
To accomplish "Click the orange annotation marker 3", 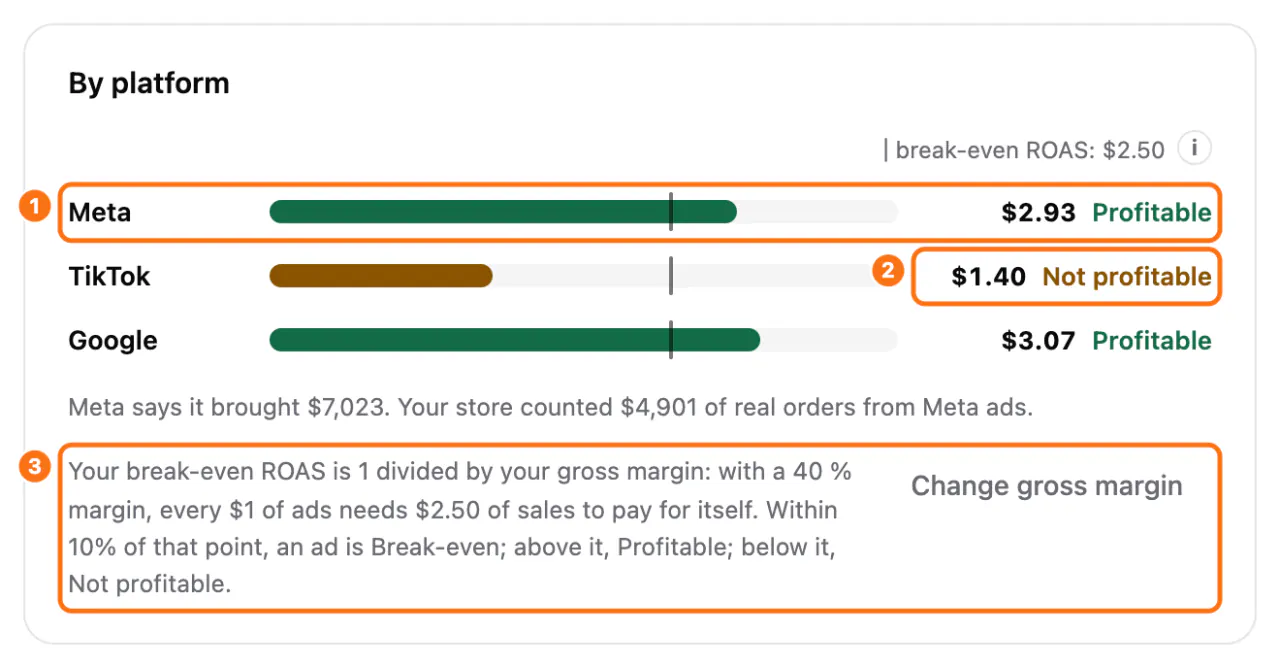I will (x=35, y=465).
